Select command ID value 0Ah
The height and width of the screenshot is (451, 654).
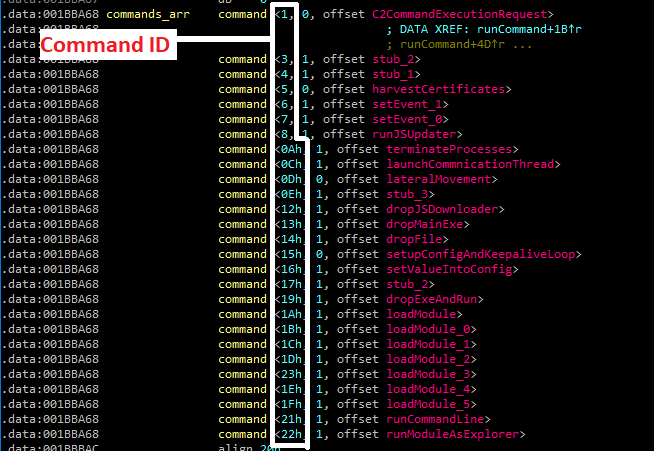291,149
